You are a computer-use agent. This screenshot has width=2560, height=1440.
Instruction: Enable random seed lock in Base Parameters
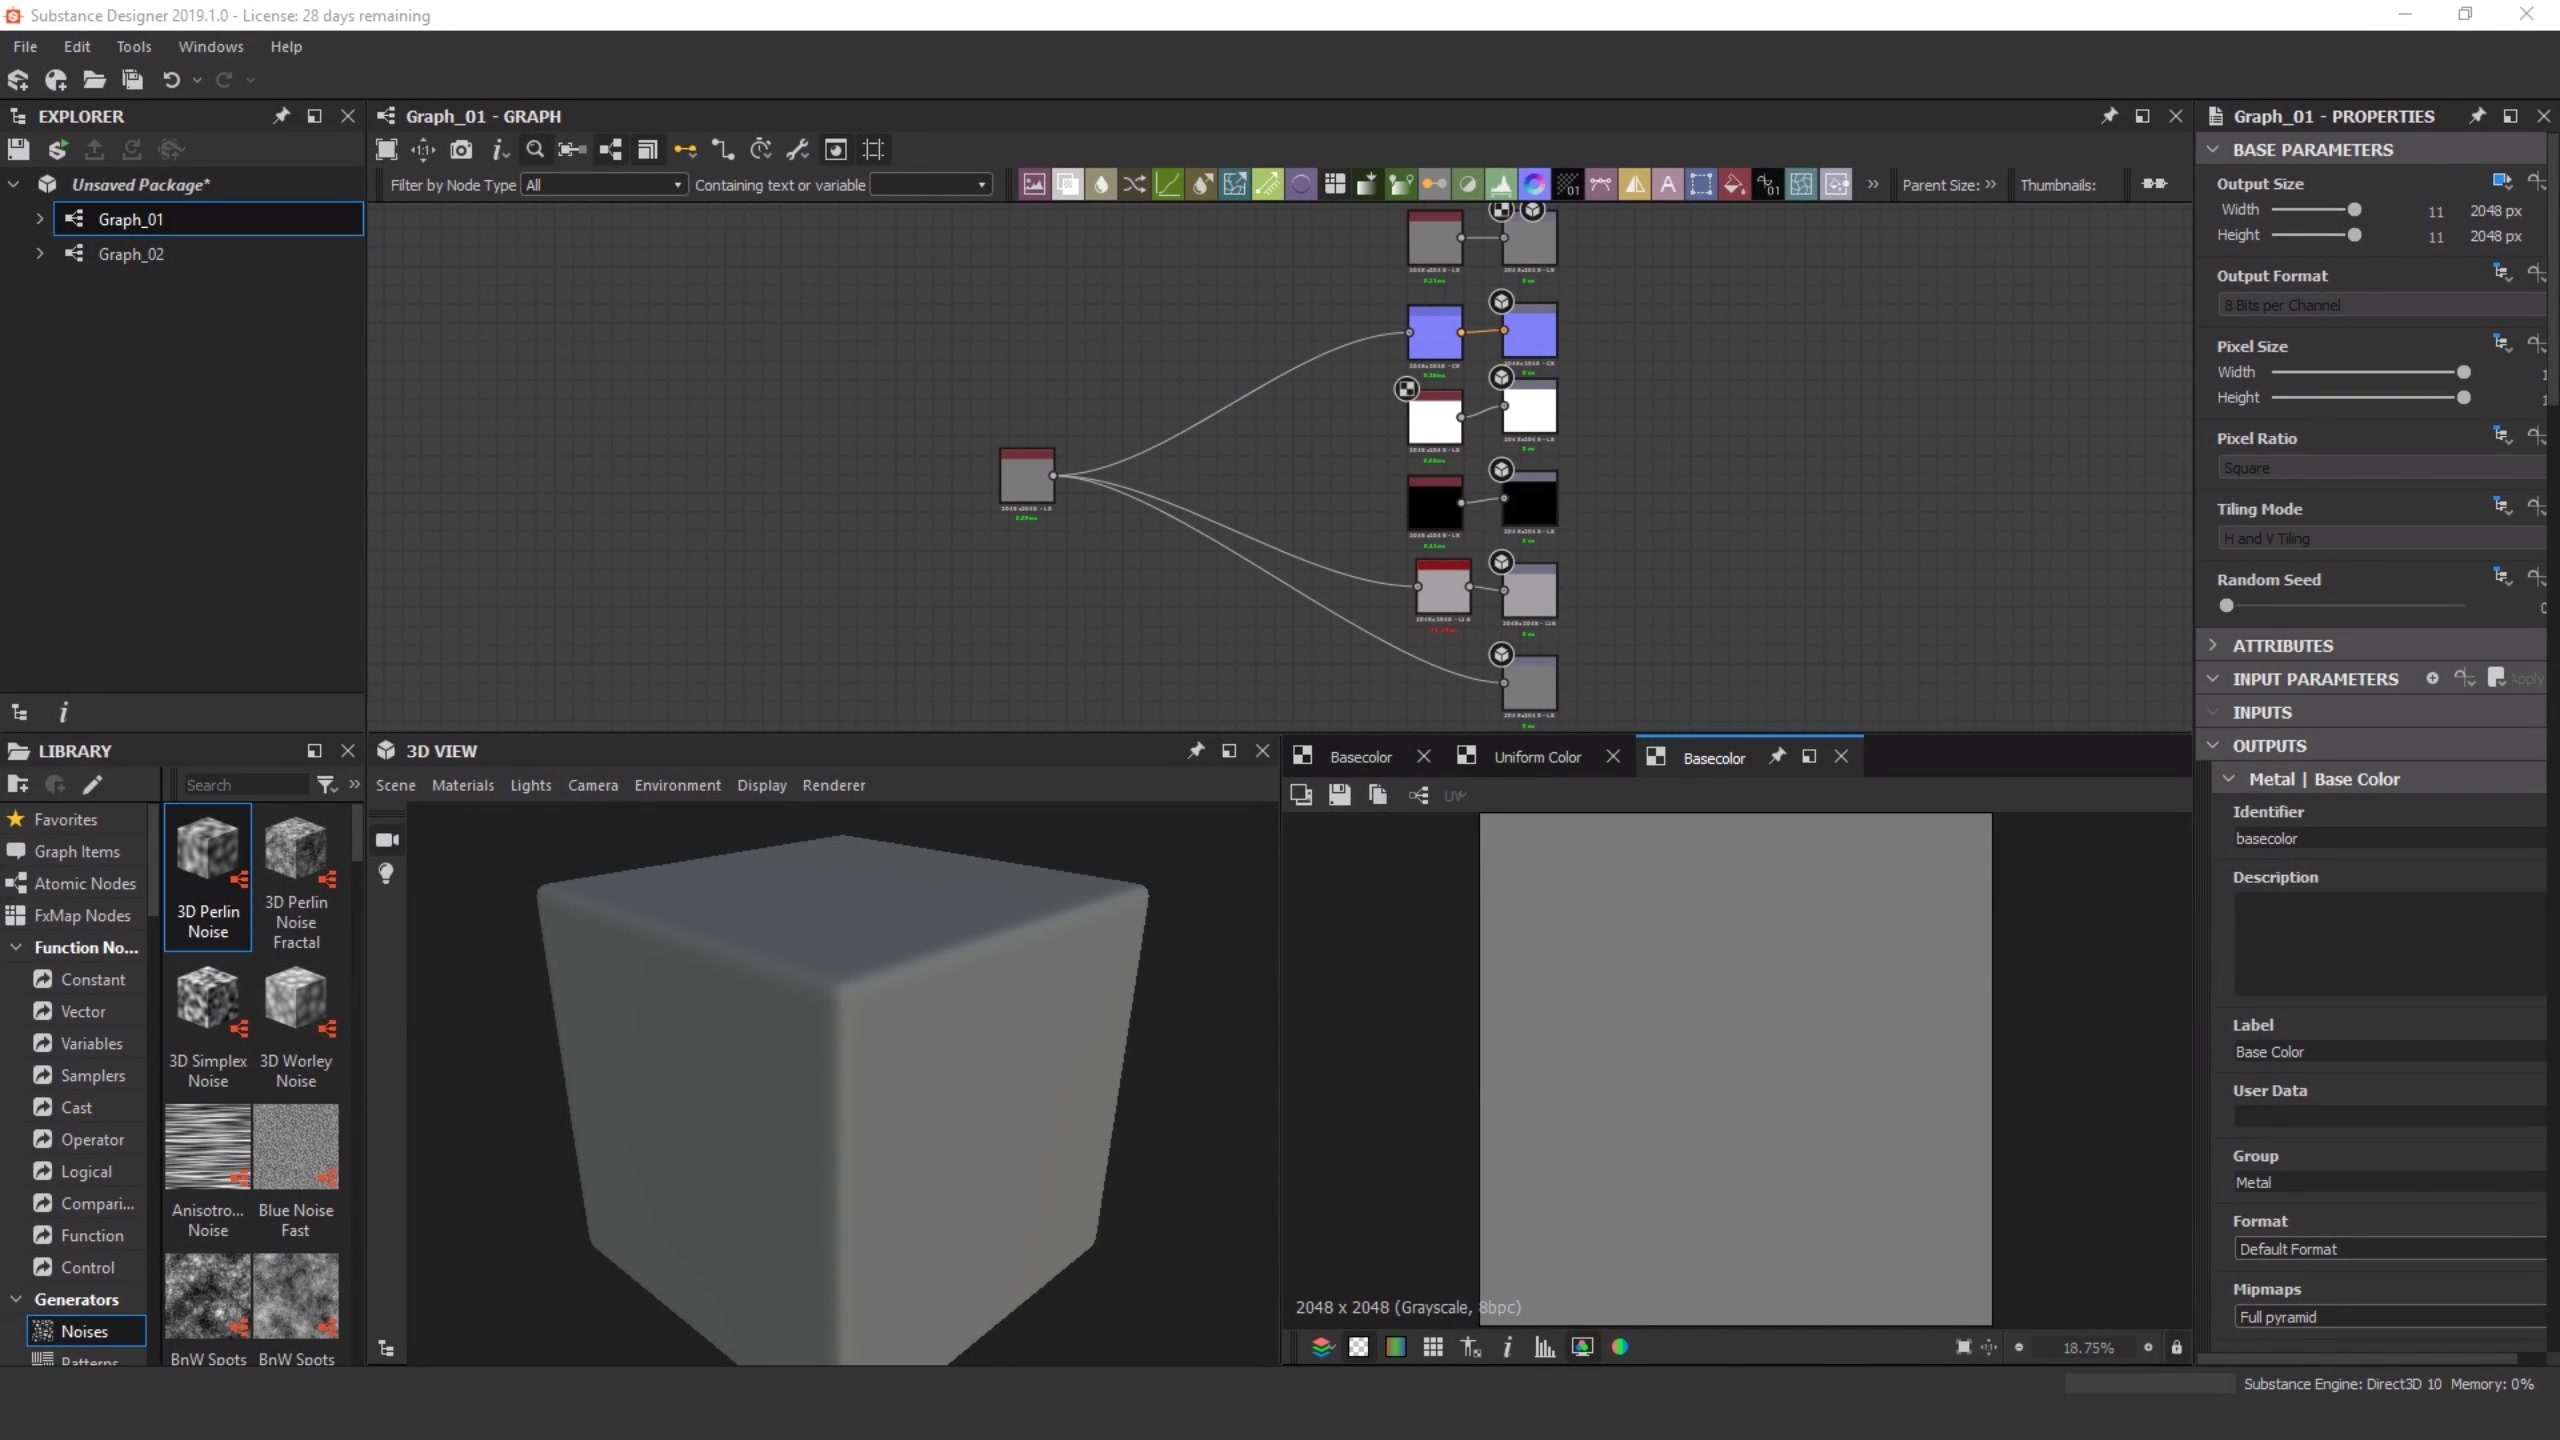(2535, 580)
